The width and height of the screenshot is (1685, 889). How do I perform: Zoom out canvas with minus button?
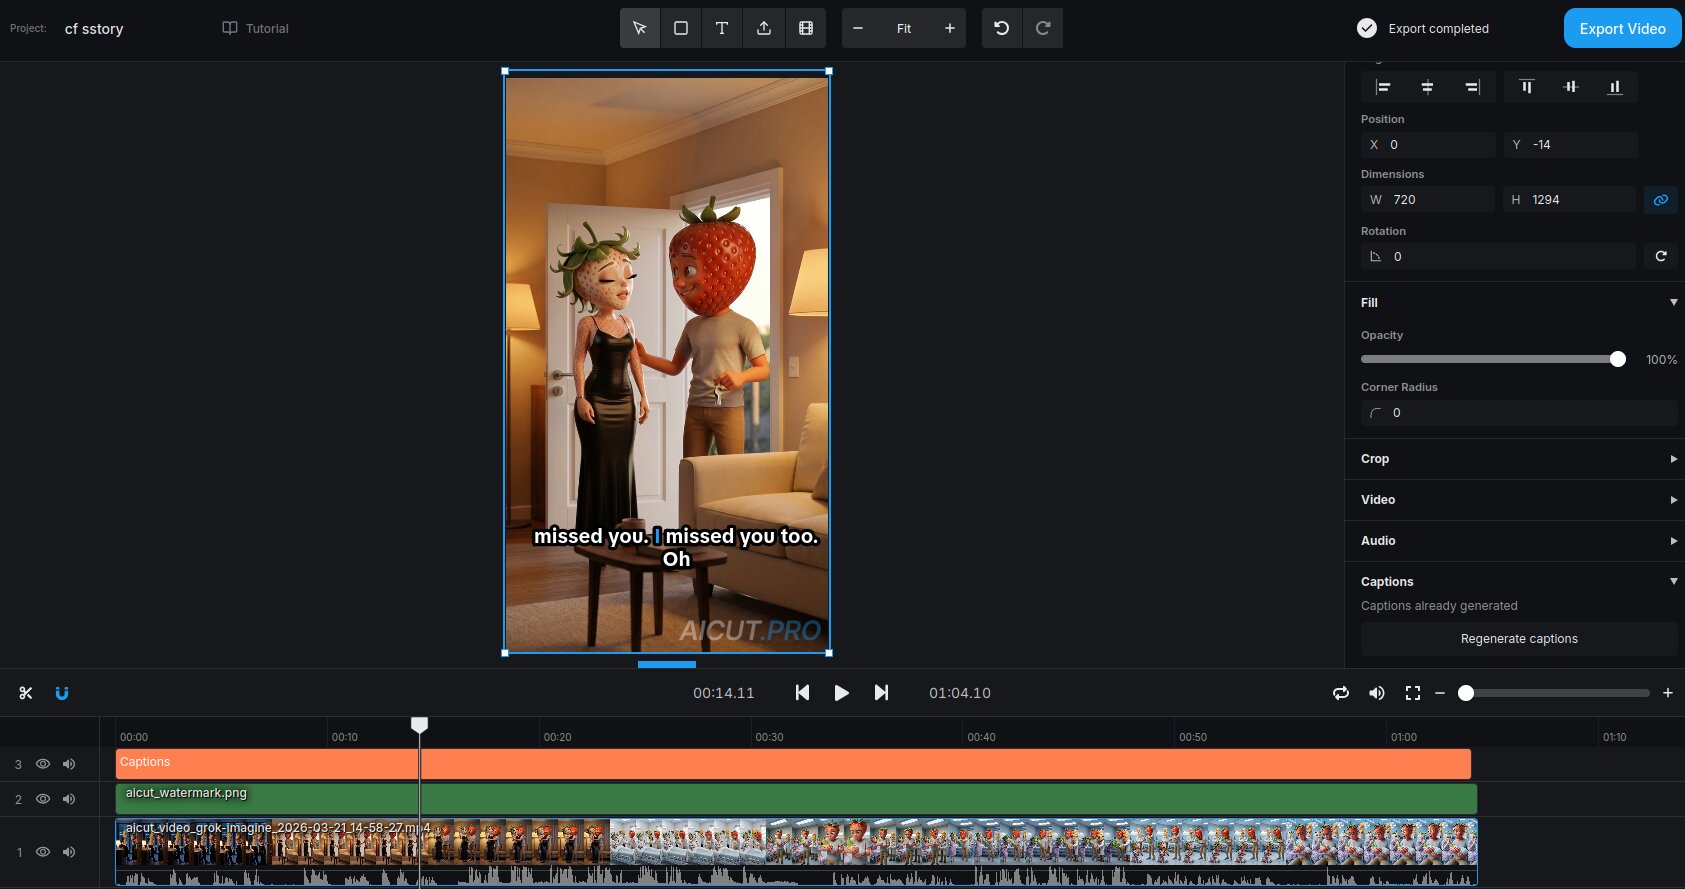coord(858,28)
